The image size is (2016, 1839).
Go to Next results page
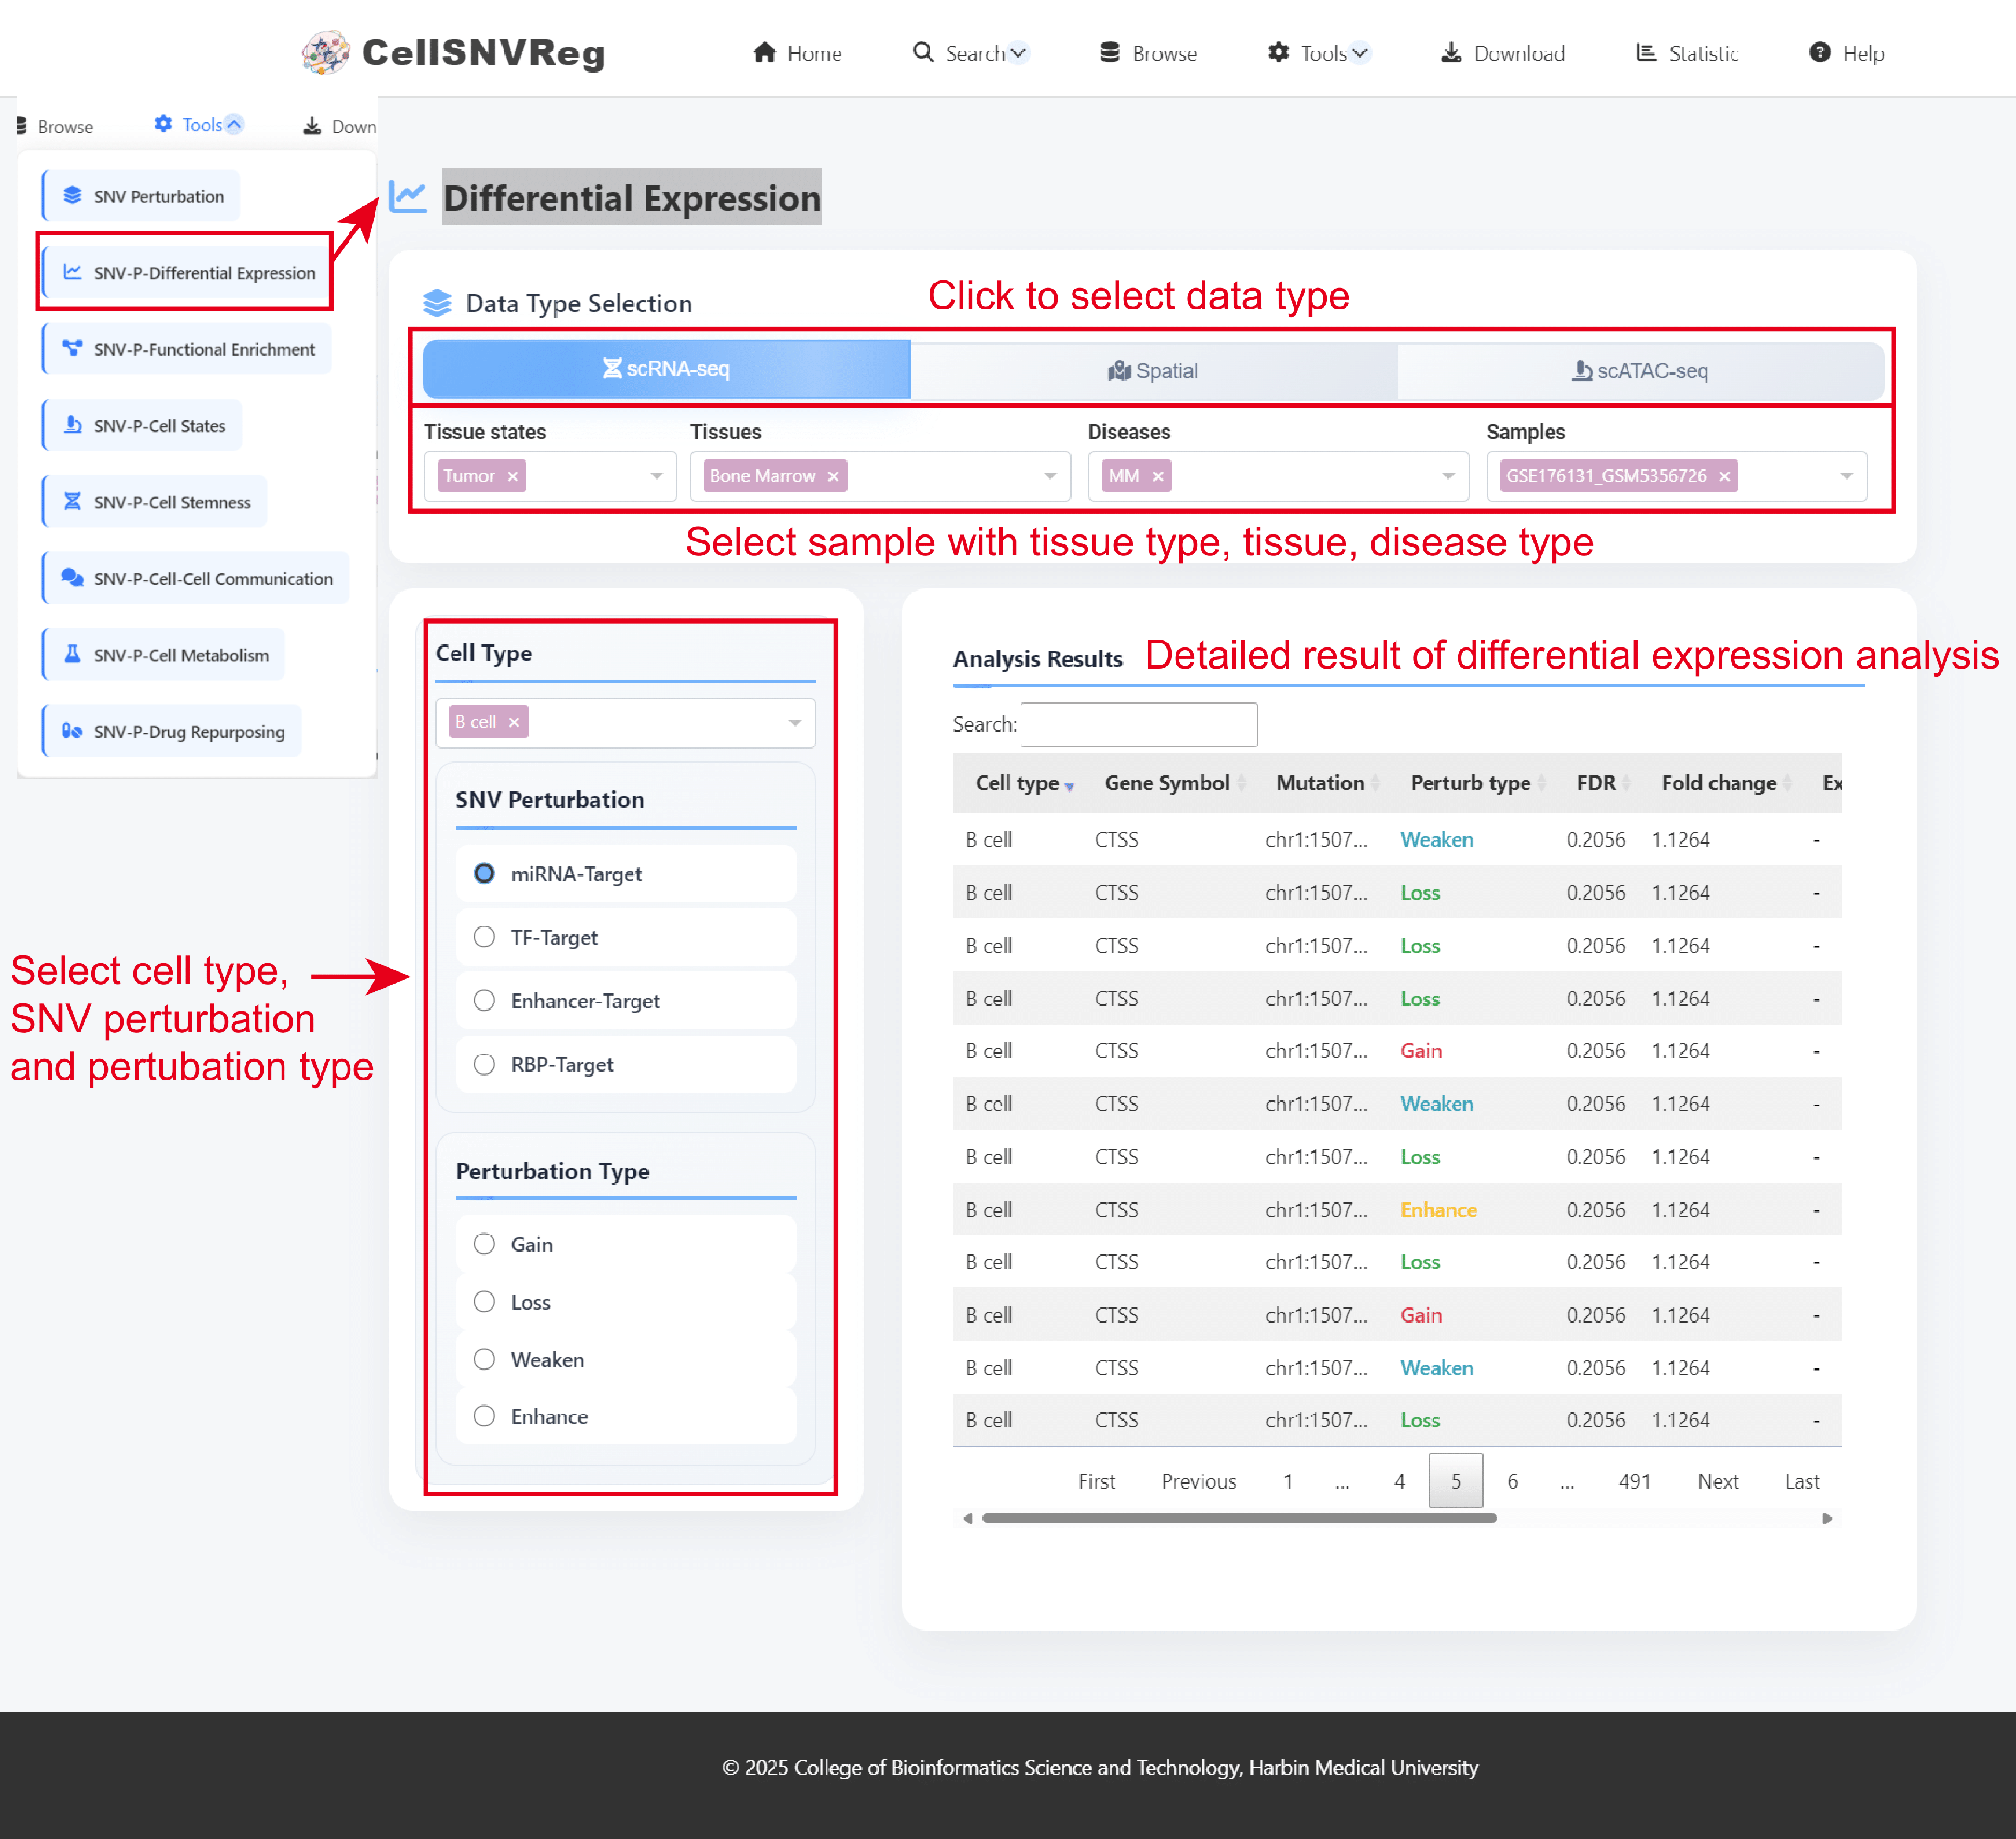click(1717, 1481)
